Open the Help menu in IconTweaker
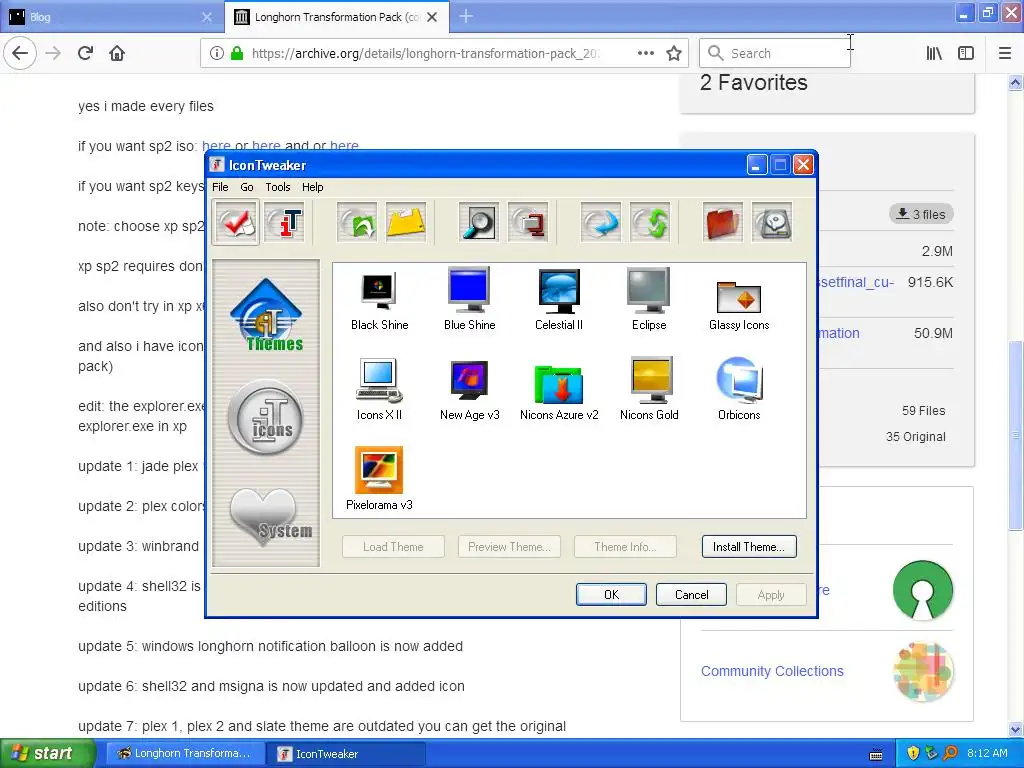This screenshot has width=1024, height=768. pyautogui.click(x=312, y=187)
